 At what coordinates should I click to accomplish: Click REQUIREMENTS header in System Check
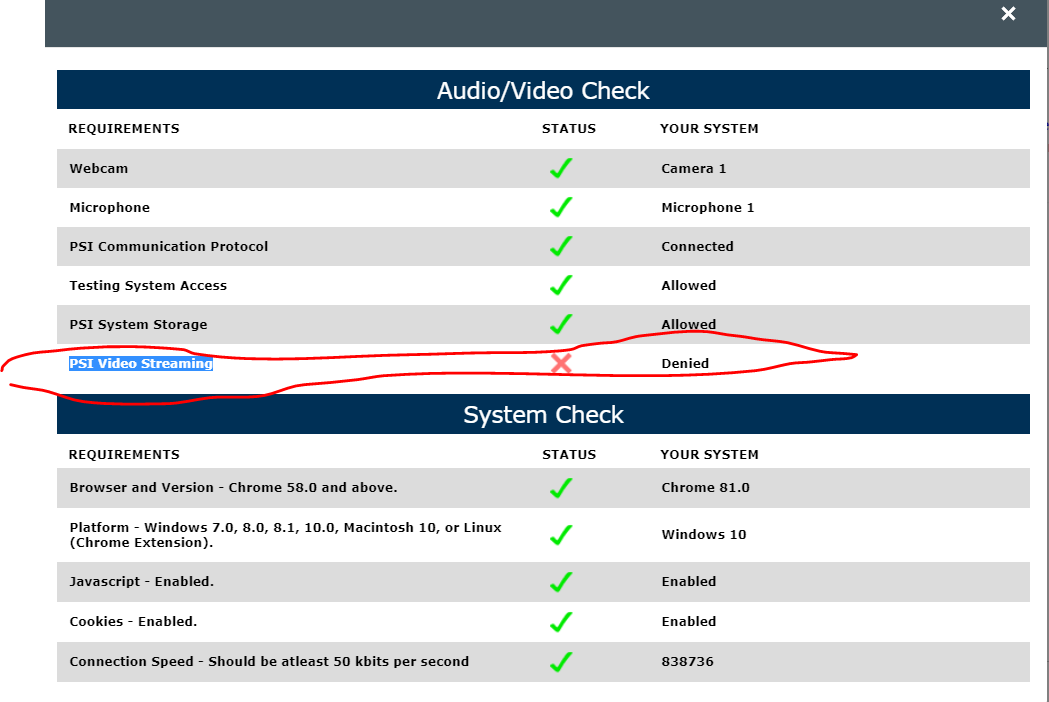pos(124,454)
